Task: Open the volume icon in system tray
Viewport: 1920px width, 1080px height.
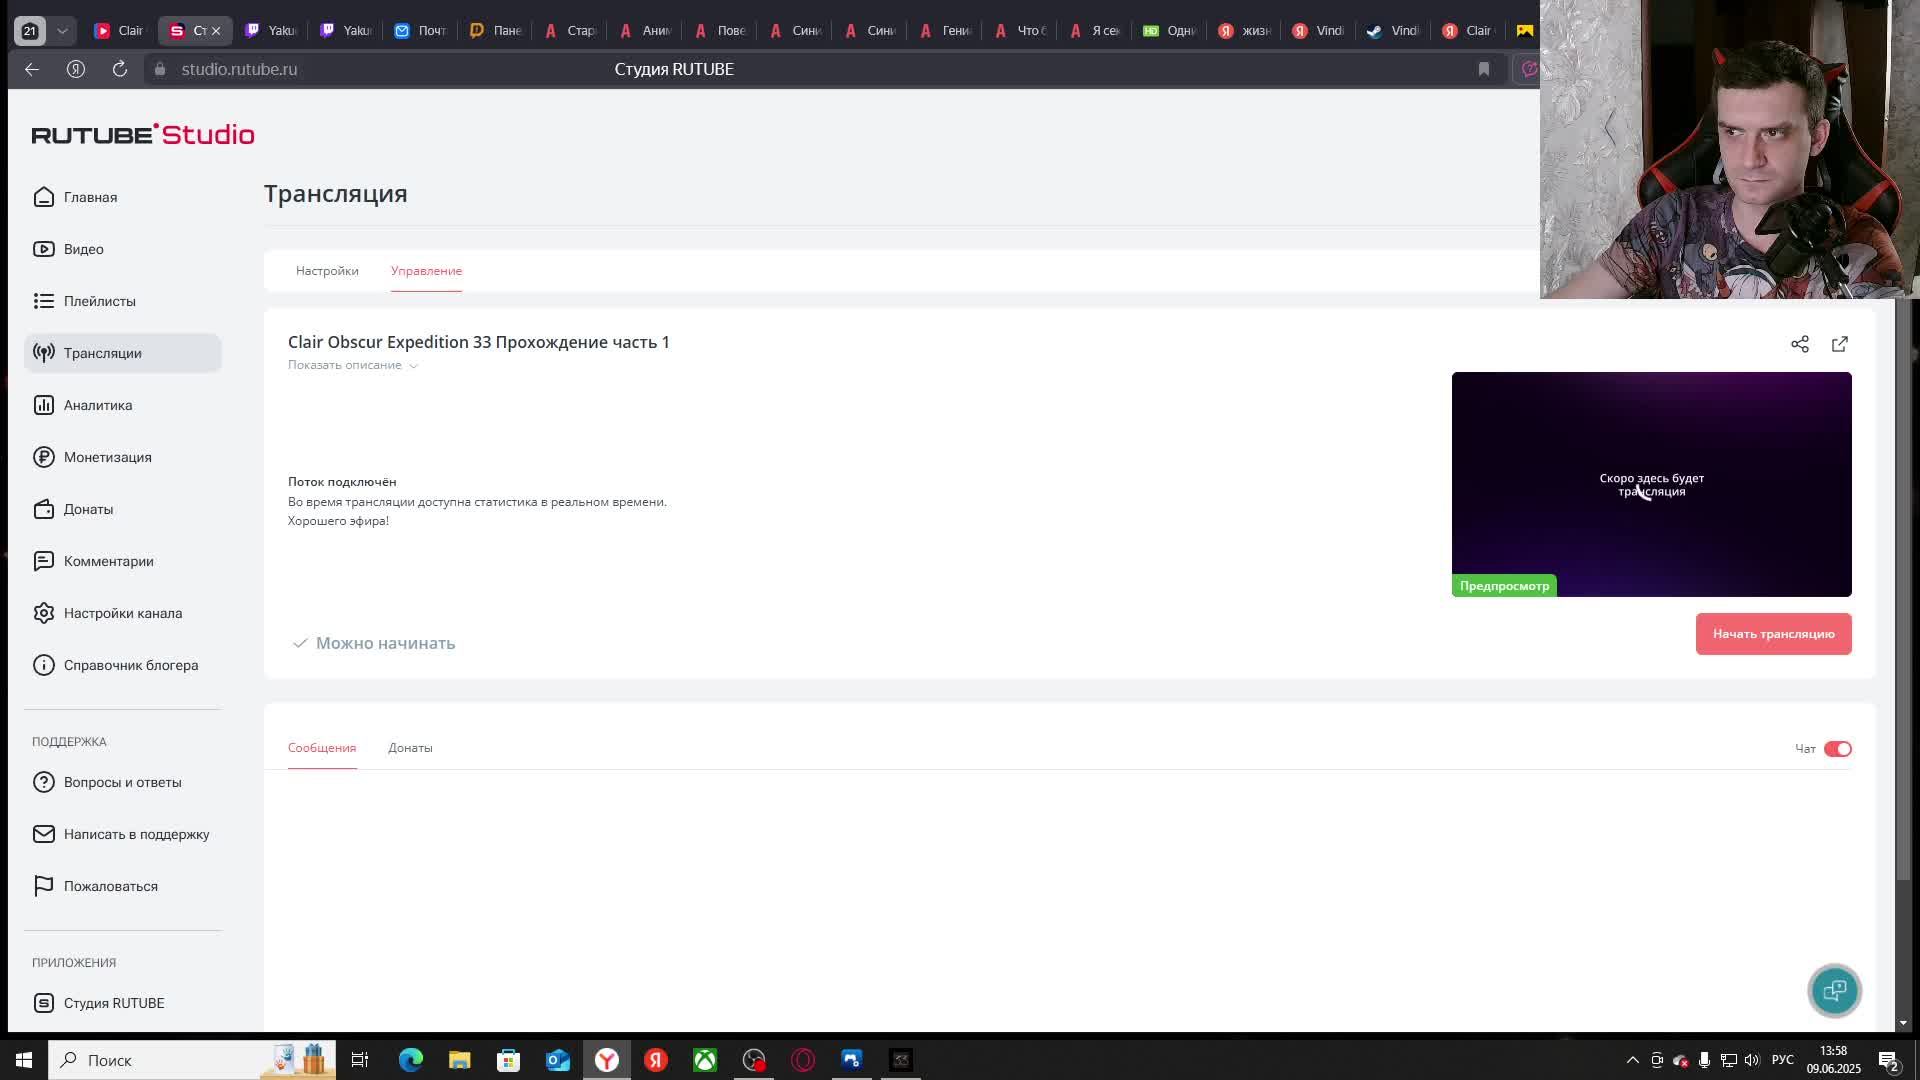Action: coord(1752,1060)
